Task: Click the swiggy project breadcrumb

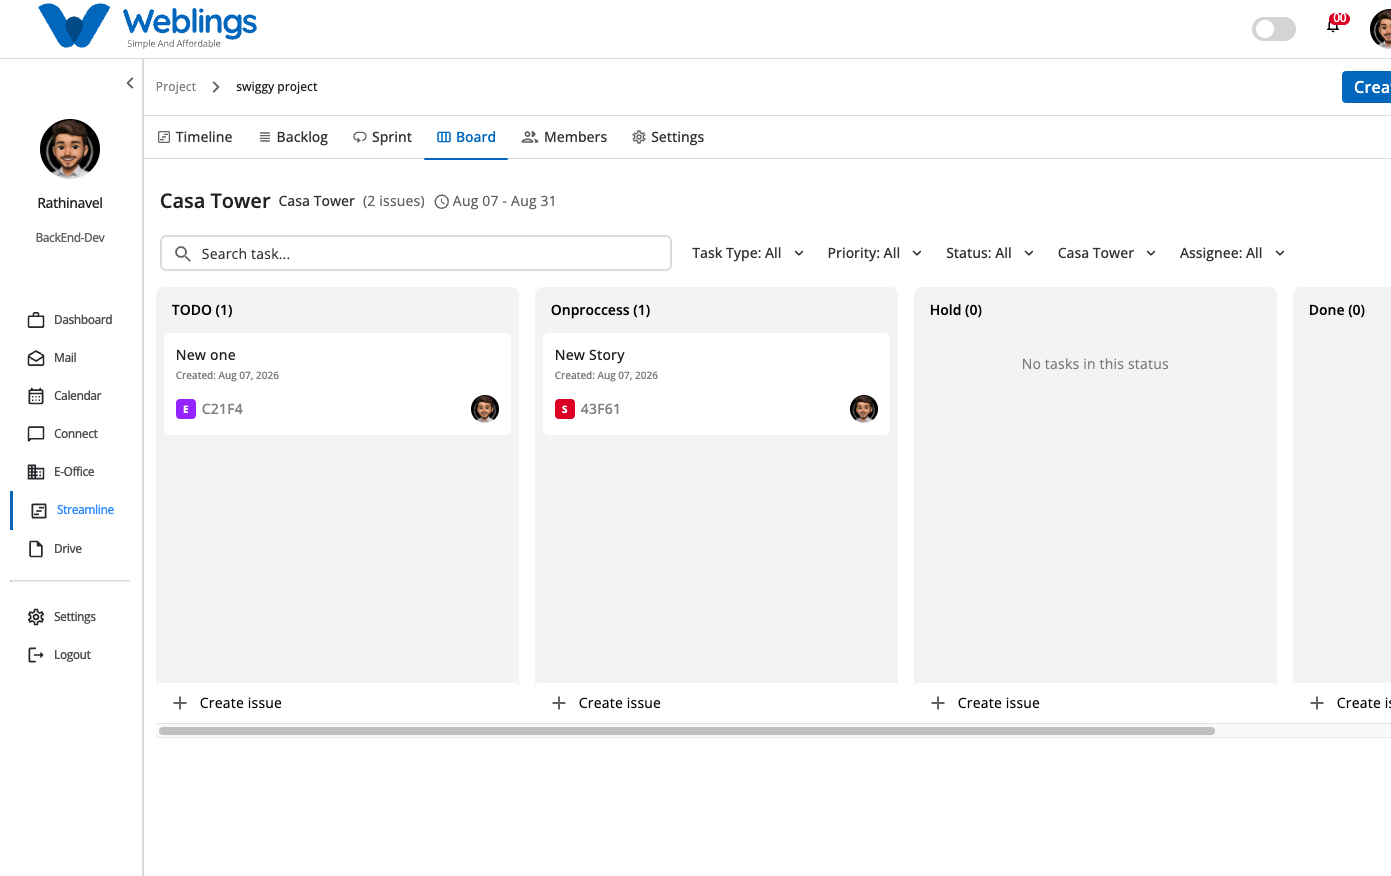Action: pyautogui.click(x=277, y=87)
